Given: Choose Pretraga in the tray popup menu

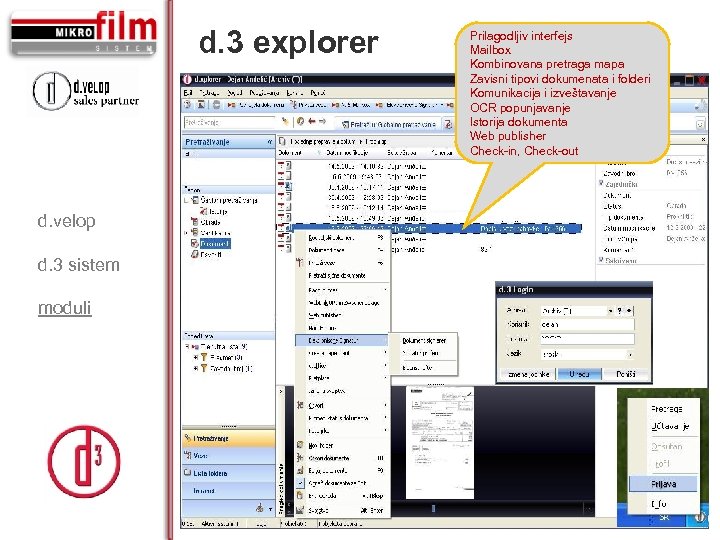Looking at the screenshot, I should click(666, 409).
